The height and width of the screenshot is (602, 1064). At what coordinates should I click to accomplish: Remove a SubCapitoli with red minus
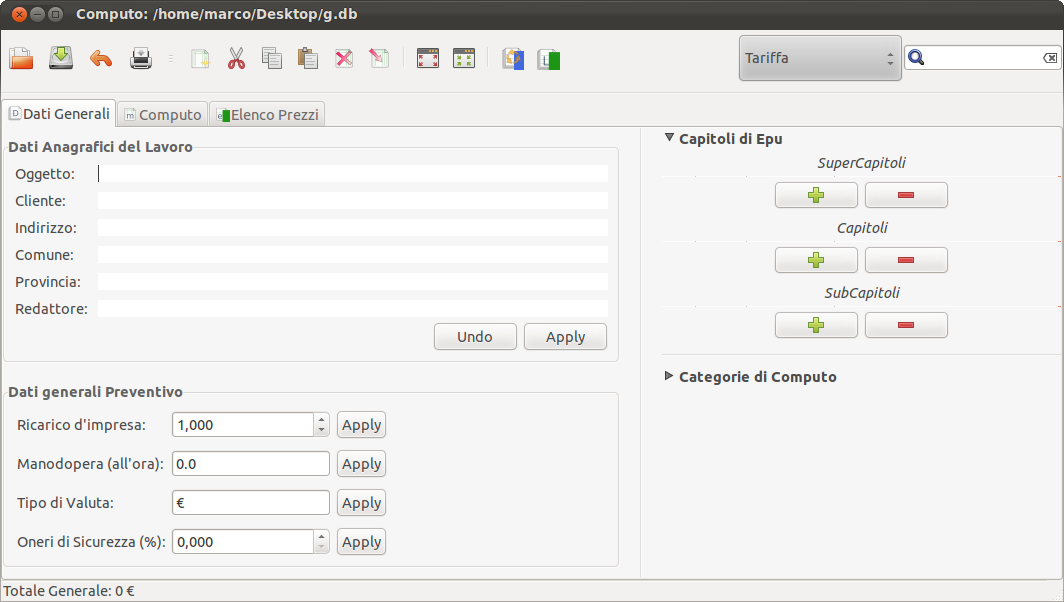[906, 325]
